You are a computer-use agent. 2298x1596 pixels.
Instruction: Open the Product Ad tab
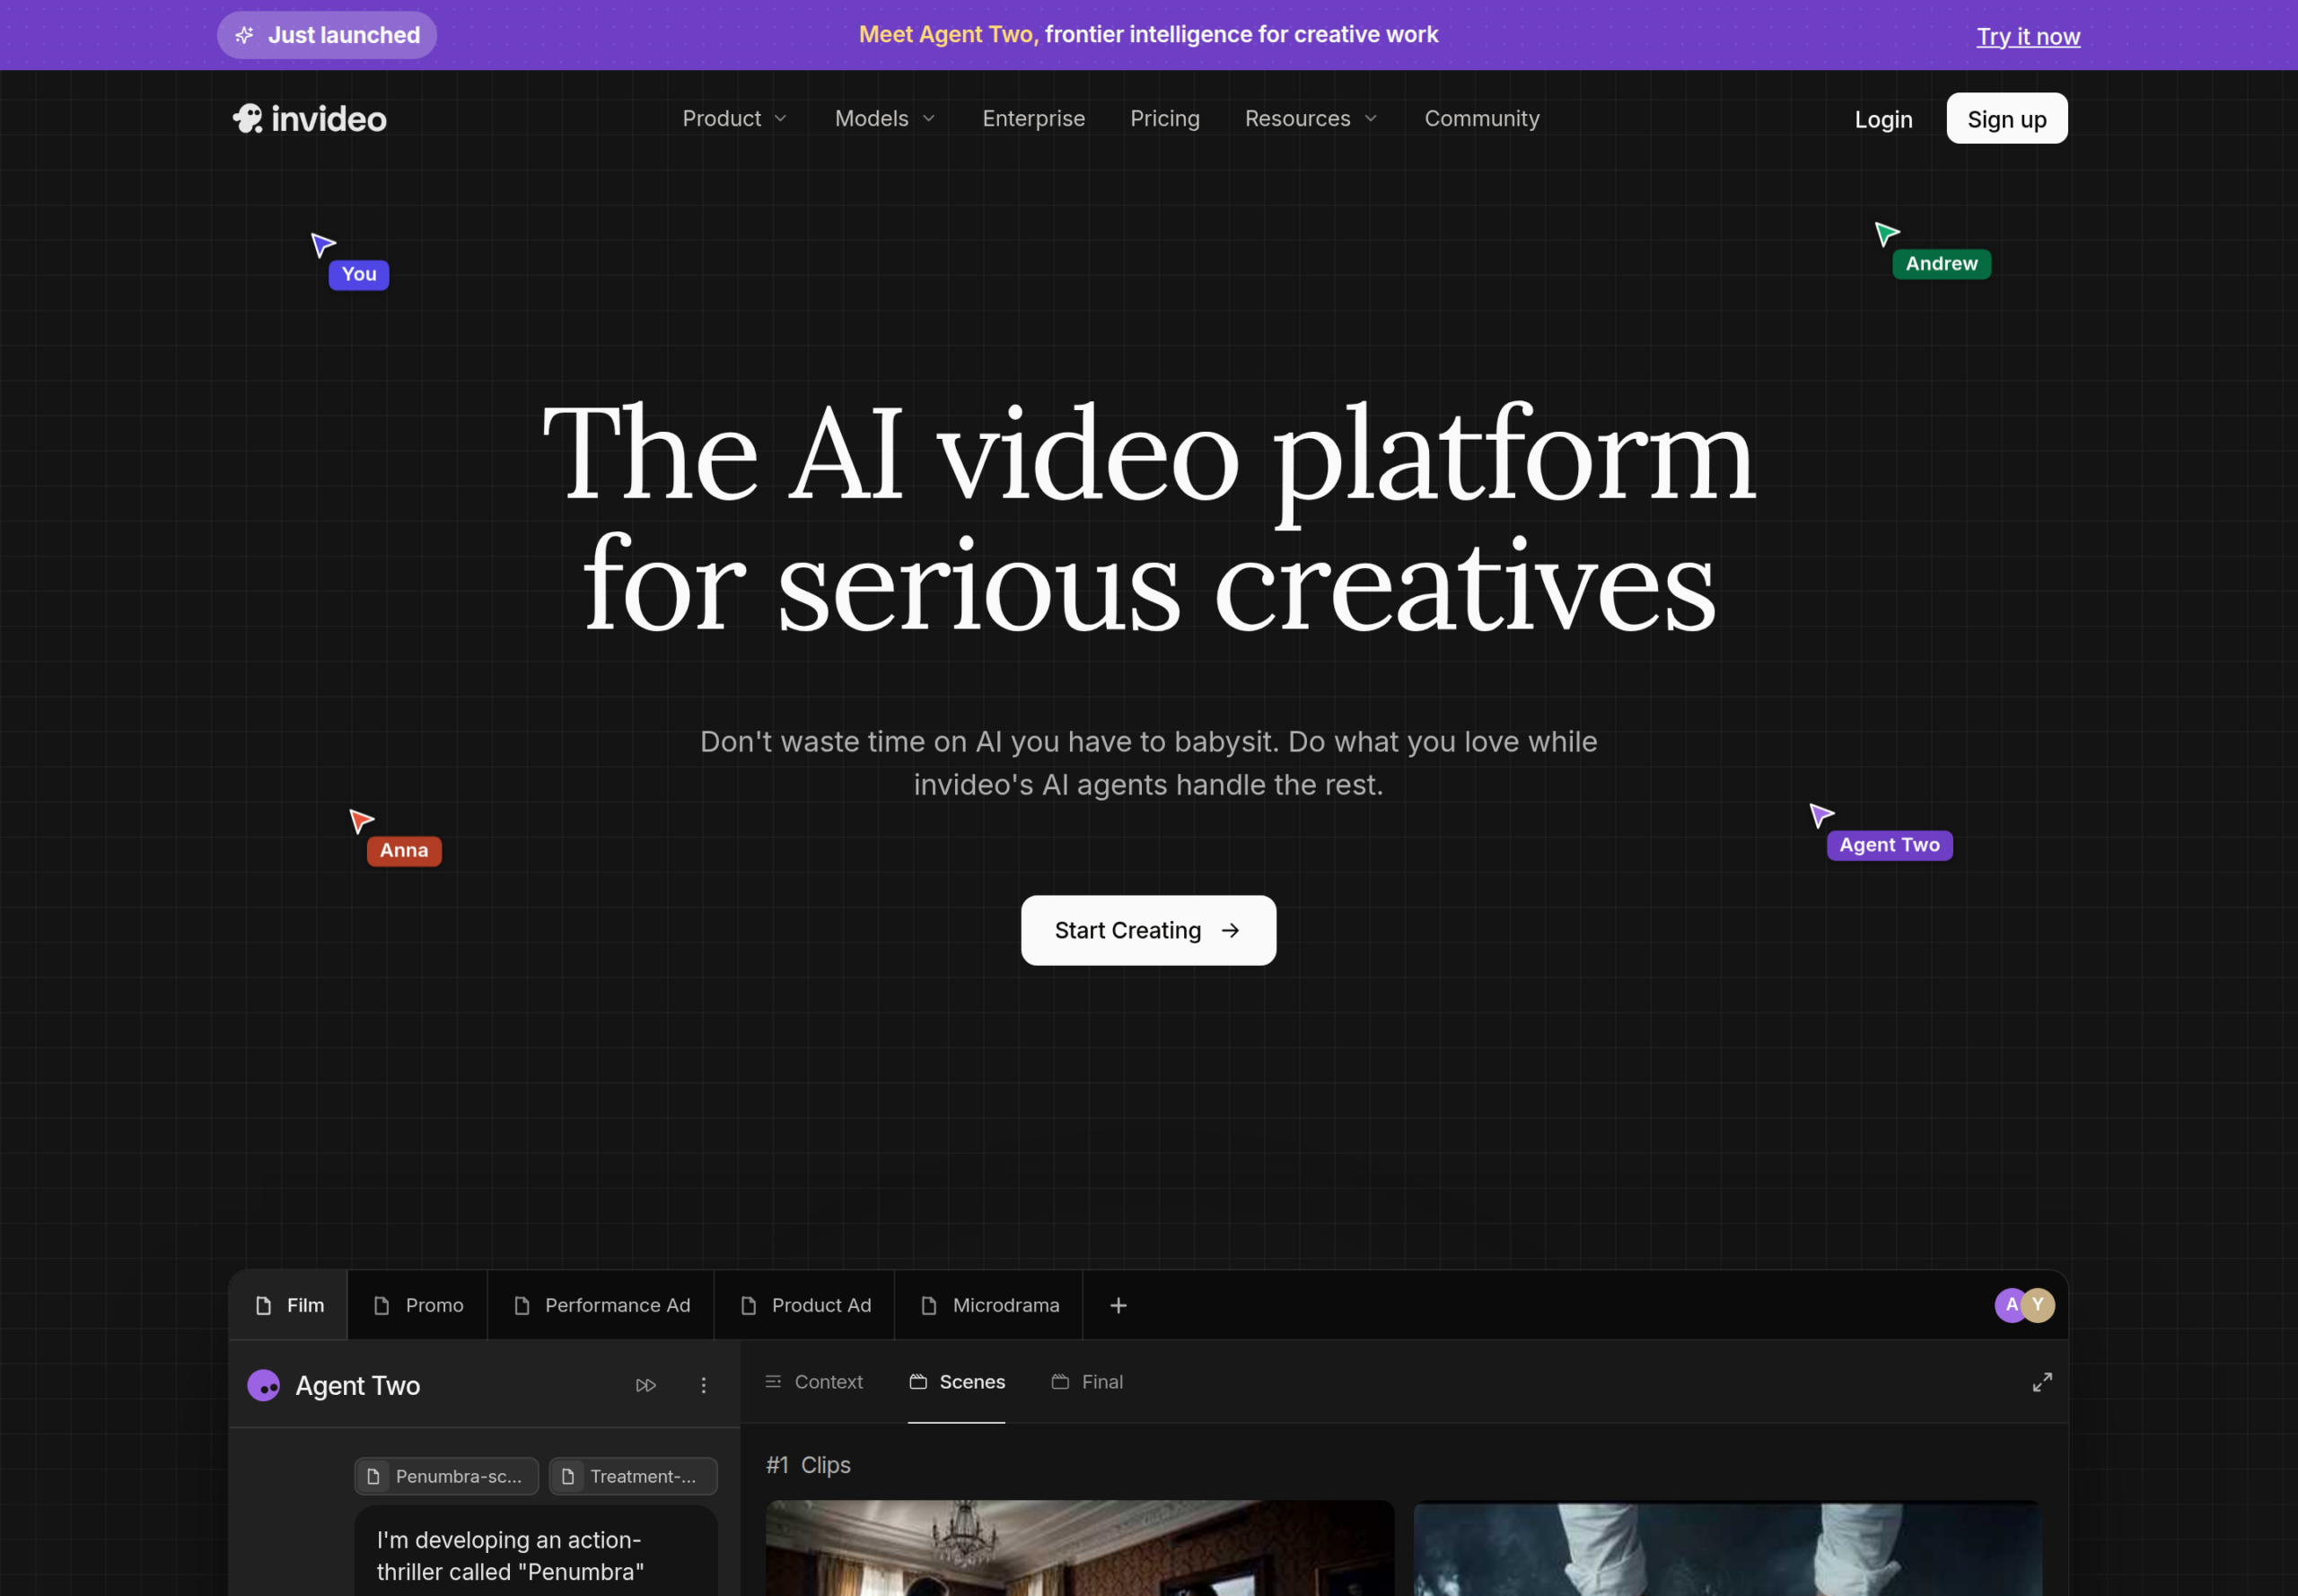(805, 1305)
